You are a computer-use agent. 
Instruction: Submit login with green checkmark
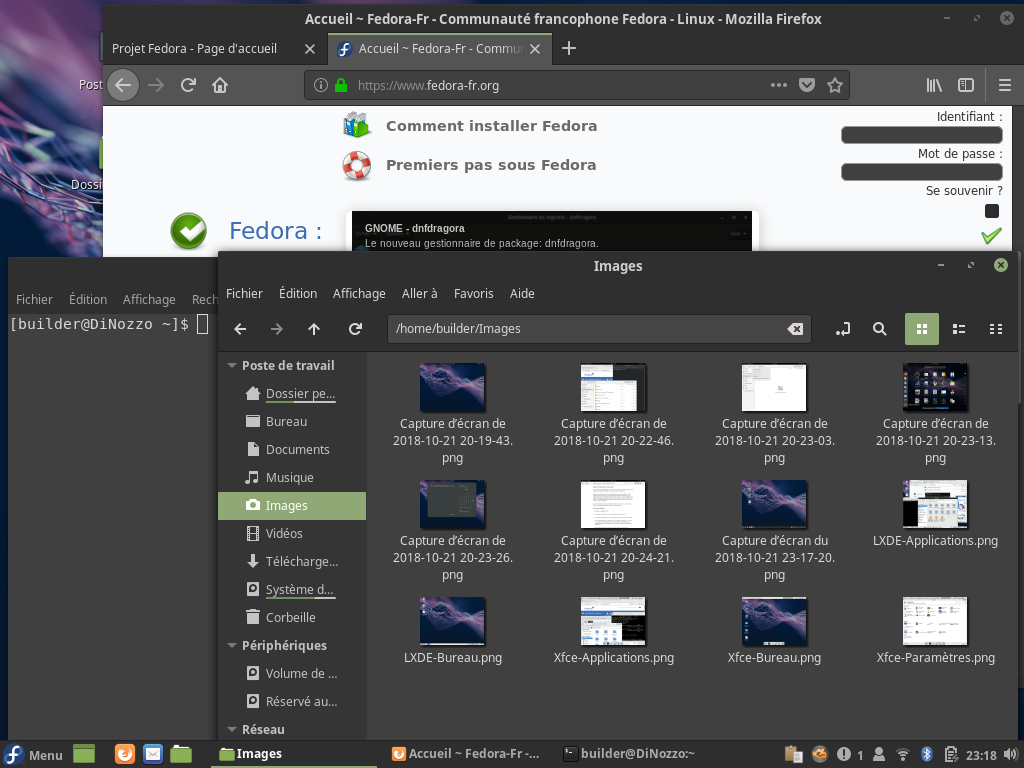991,236
